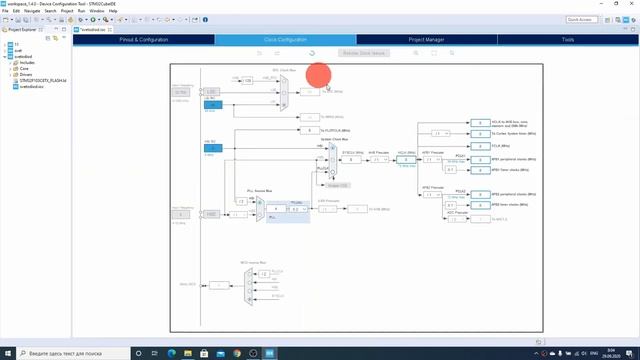Open Microsoft Edge from the taskbar
The width and height of the screenshot is (640, 360).
[x=171, y=353]
